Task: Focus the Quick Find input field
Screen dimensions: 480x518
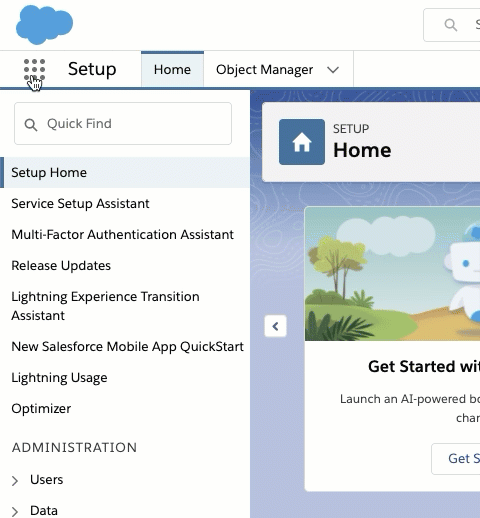Action: (123, 124)
